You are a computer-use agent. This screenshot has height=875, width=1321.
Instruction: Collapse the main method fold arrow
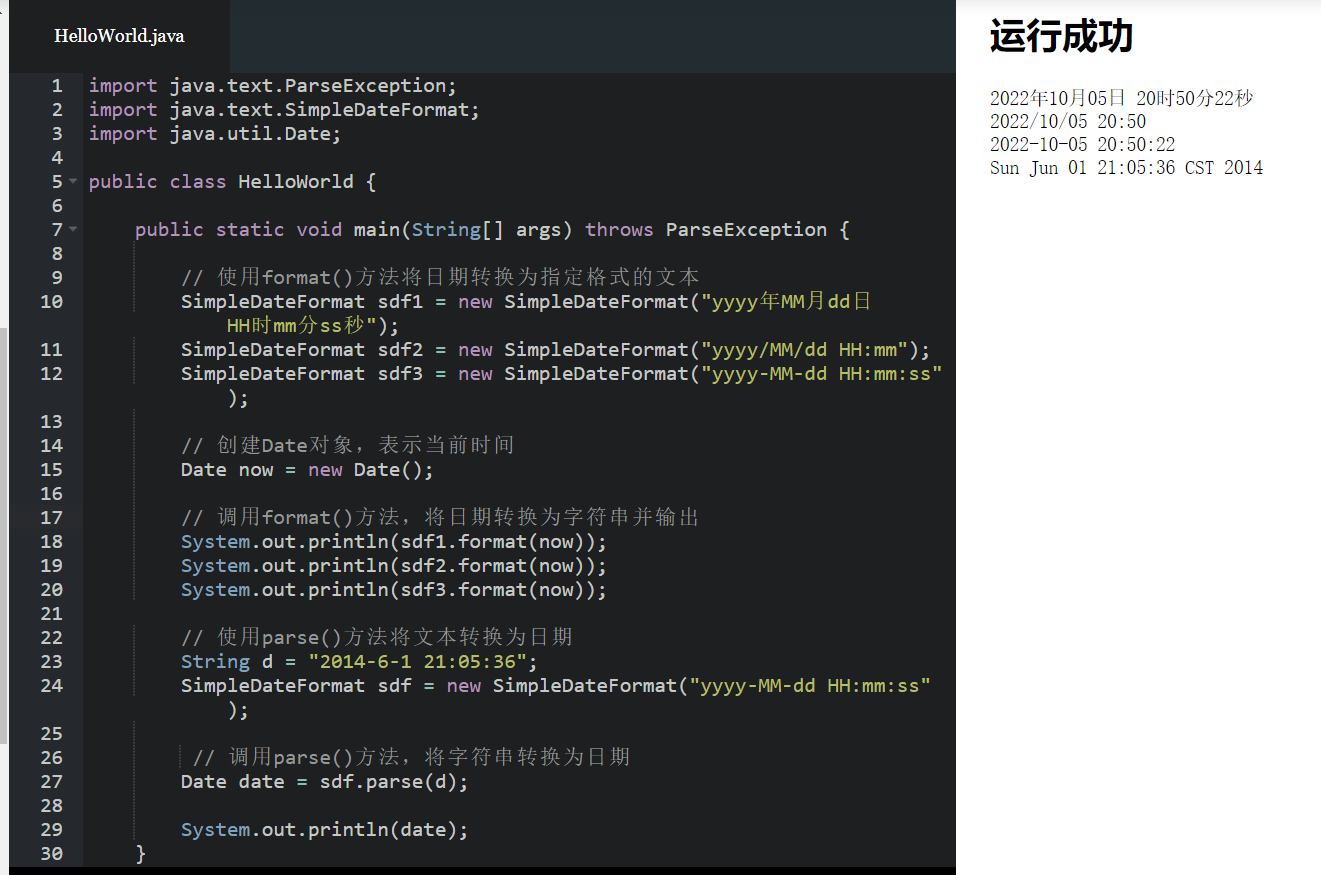pos(73,230)
